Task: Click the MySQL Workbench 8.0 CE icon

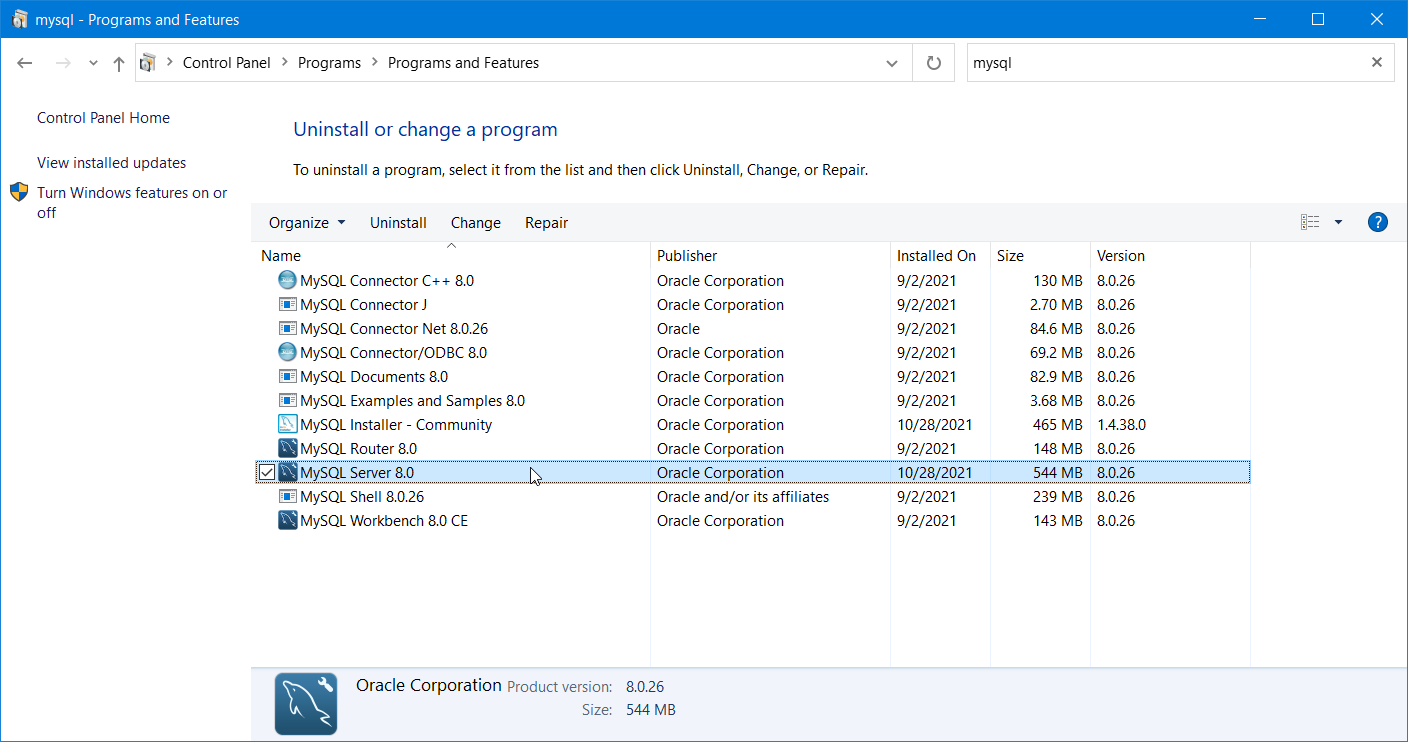Action: [288, 521]
